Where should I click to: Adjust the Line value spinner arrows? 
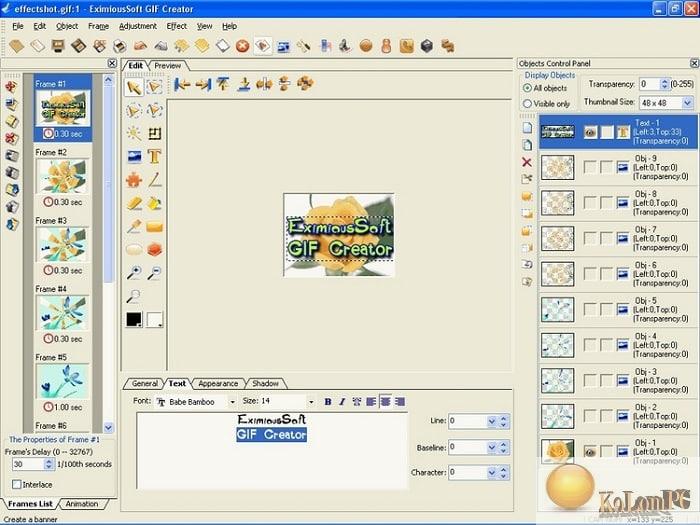click(503, 421)
